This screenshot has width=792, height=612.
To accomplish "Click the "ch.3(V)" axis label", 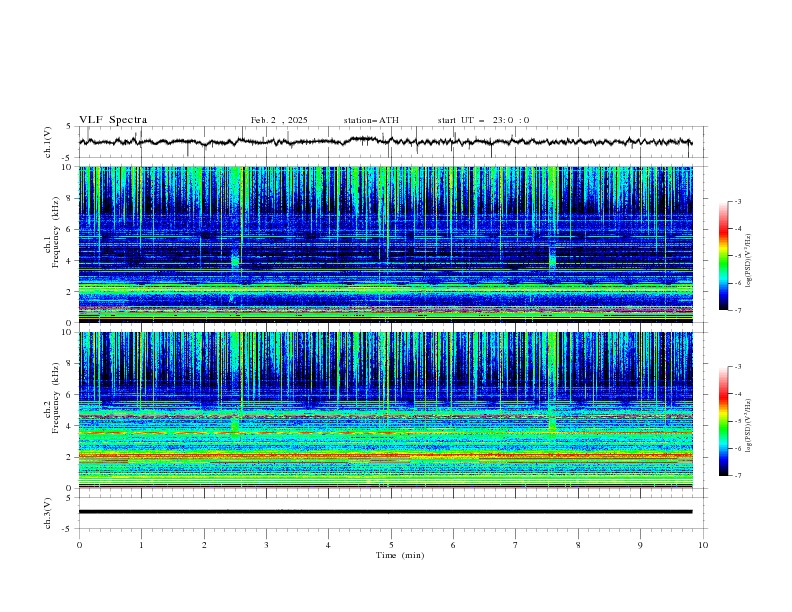I will coord(47,513).
